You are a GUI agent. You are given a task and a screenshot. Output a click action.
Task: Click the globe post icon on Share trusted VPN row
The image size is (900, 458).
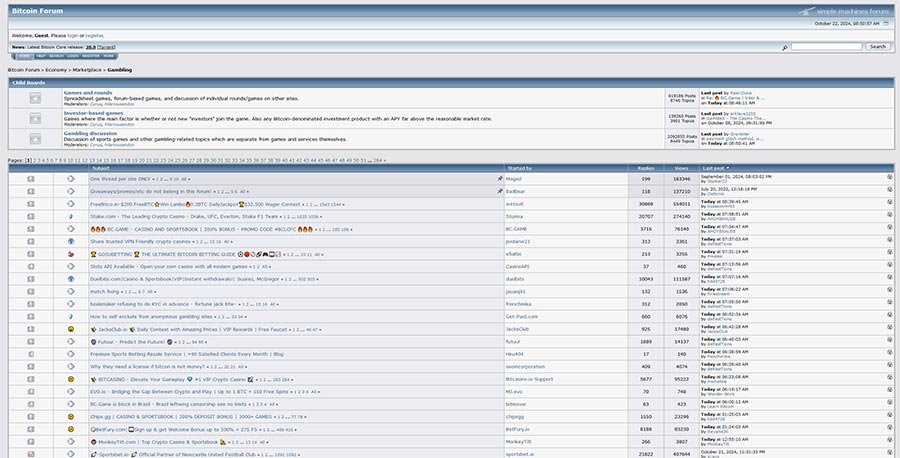71,242
